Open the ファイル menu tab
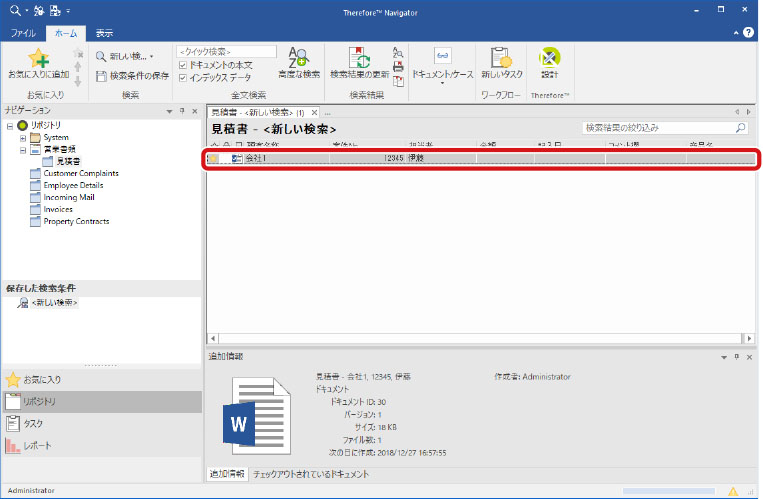The height and width of the screenshot is (499, 763). point(23,33)
